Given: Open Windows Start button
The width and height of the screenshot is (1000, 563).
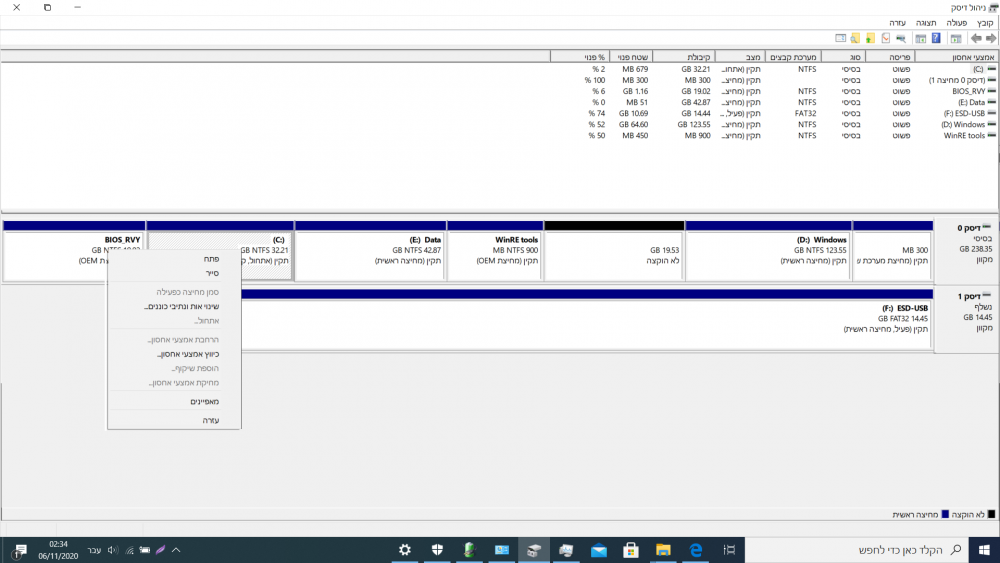Looking at the screenshot, I should point(984,550).
